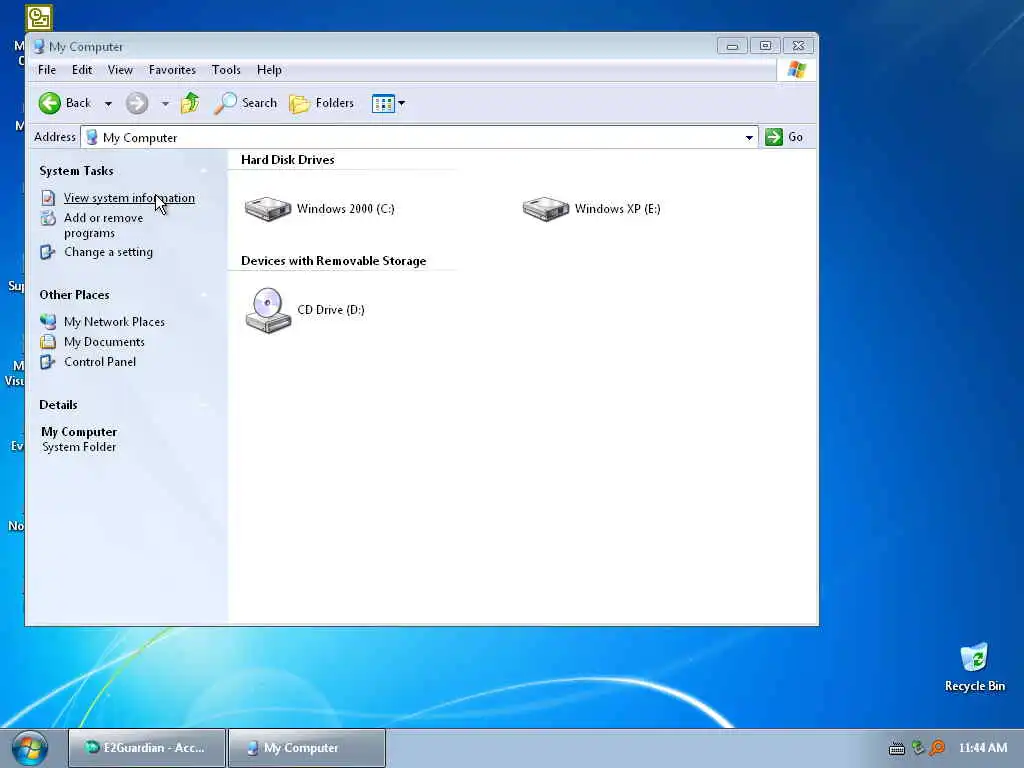Open the File menu
Screen dimensions: 1024x768
[x=47, y=70]
